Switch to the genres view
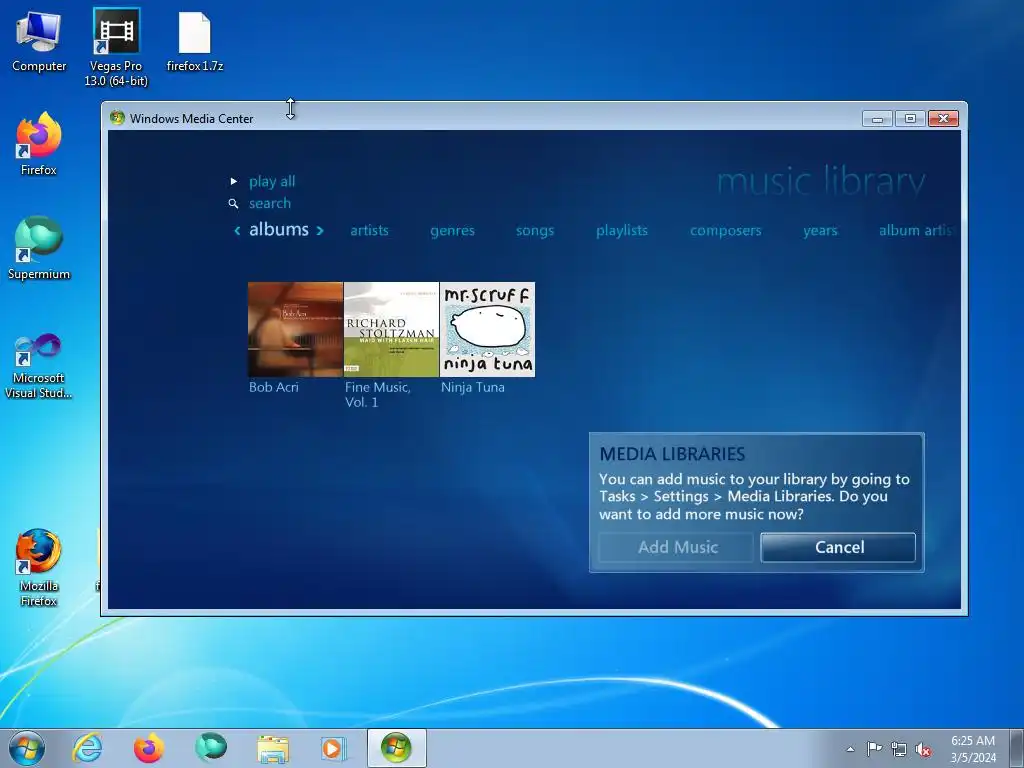 pos(452,231)
